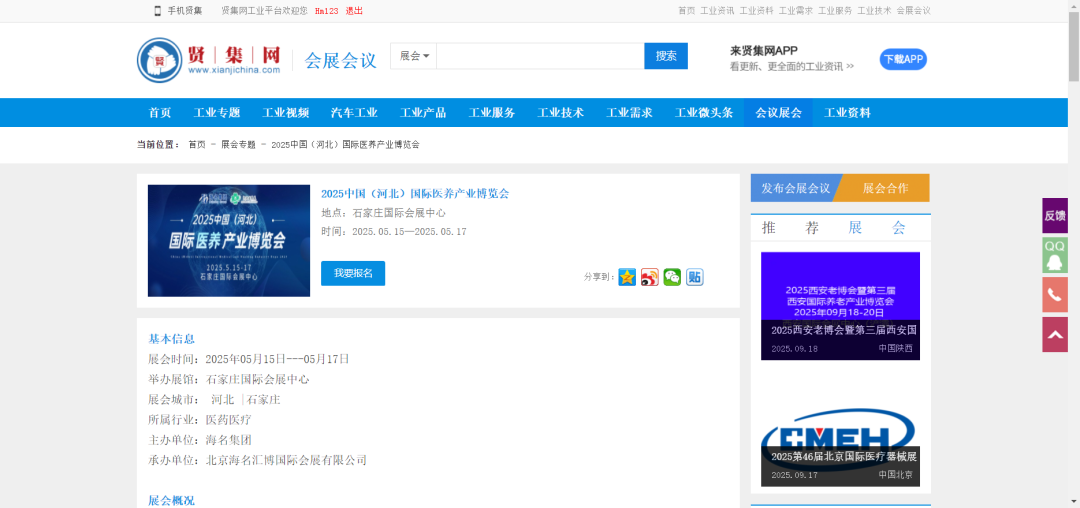Open the purple 反馈 feedback button

(1055, 215)
